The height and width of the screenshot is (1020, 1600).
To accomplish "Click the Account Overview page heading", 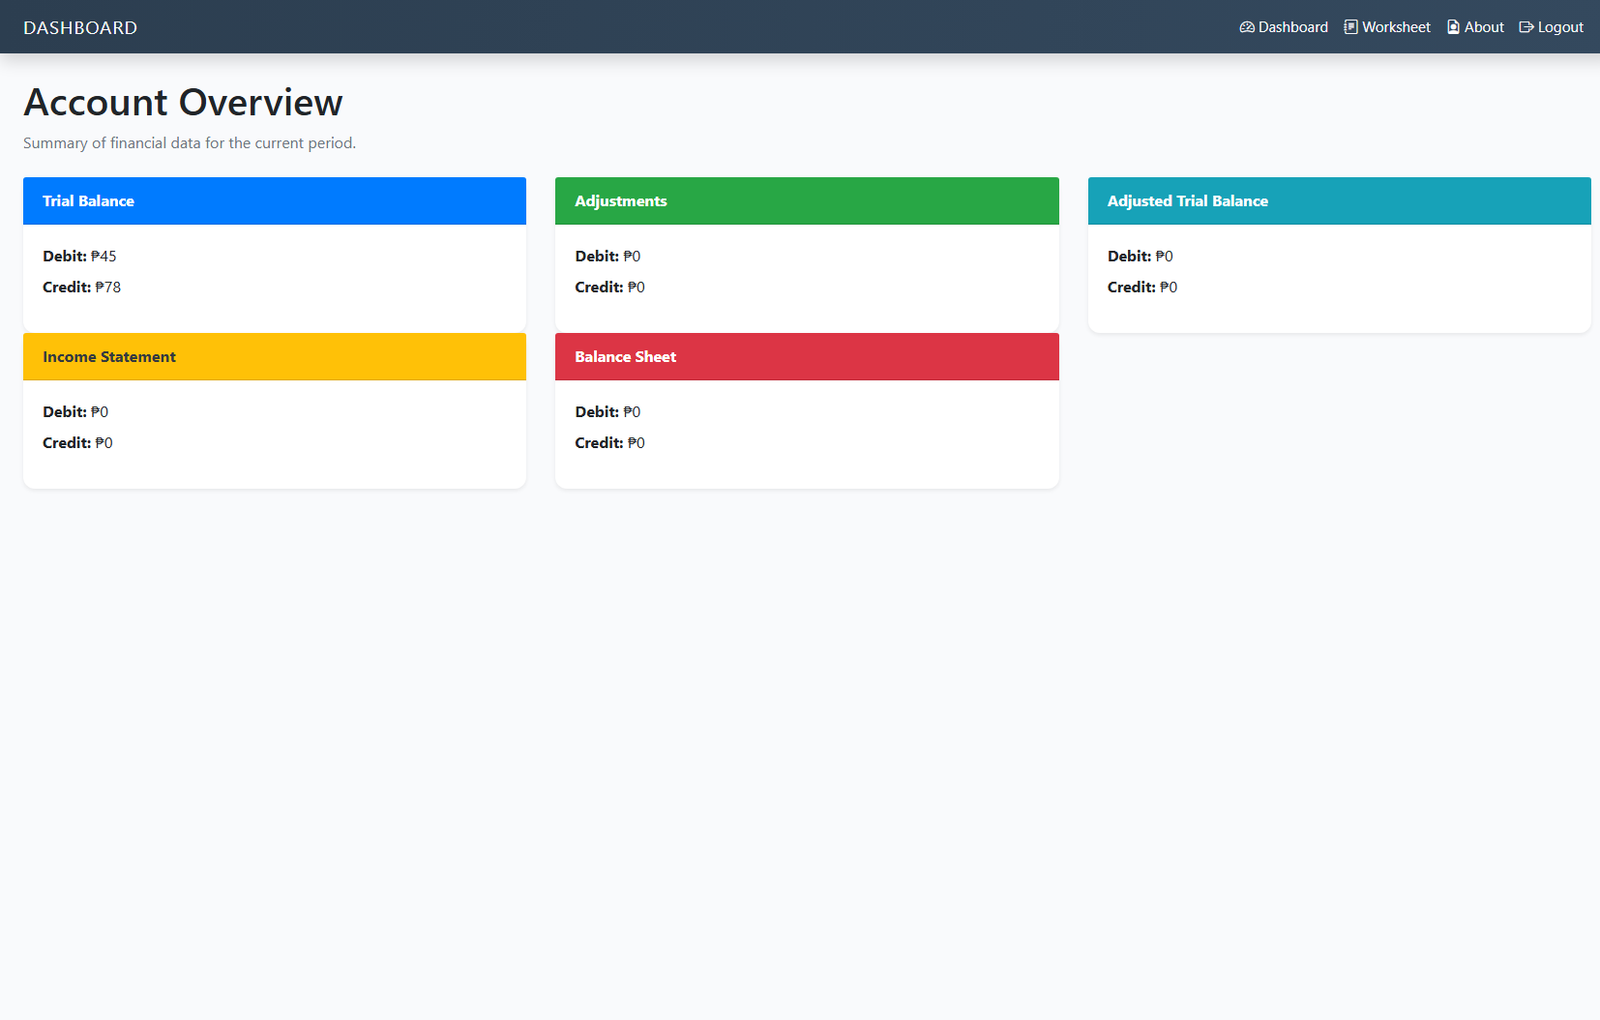I will 183,103.
